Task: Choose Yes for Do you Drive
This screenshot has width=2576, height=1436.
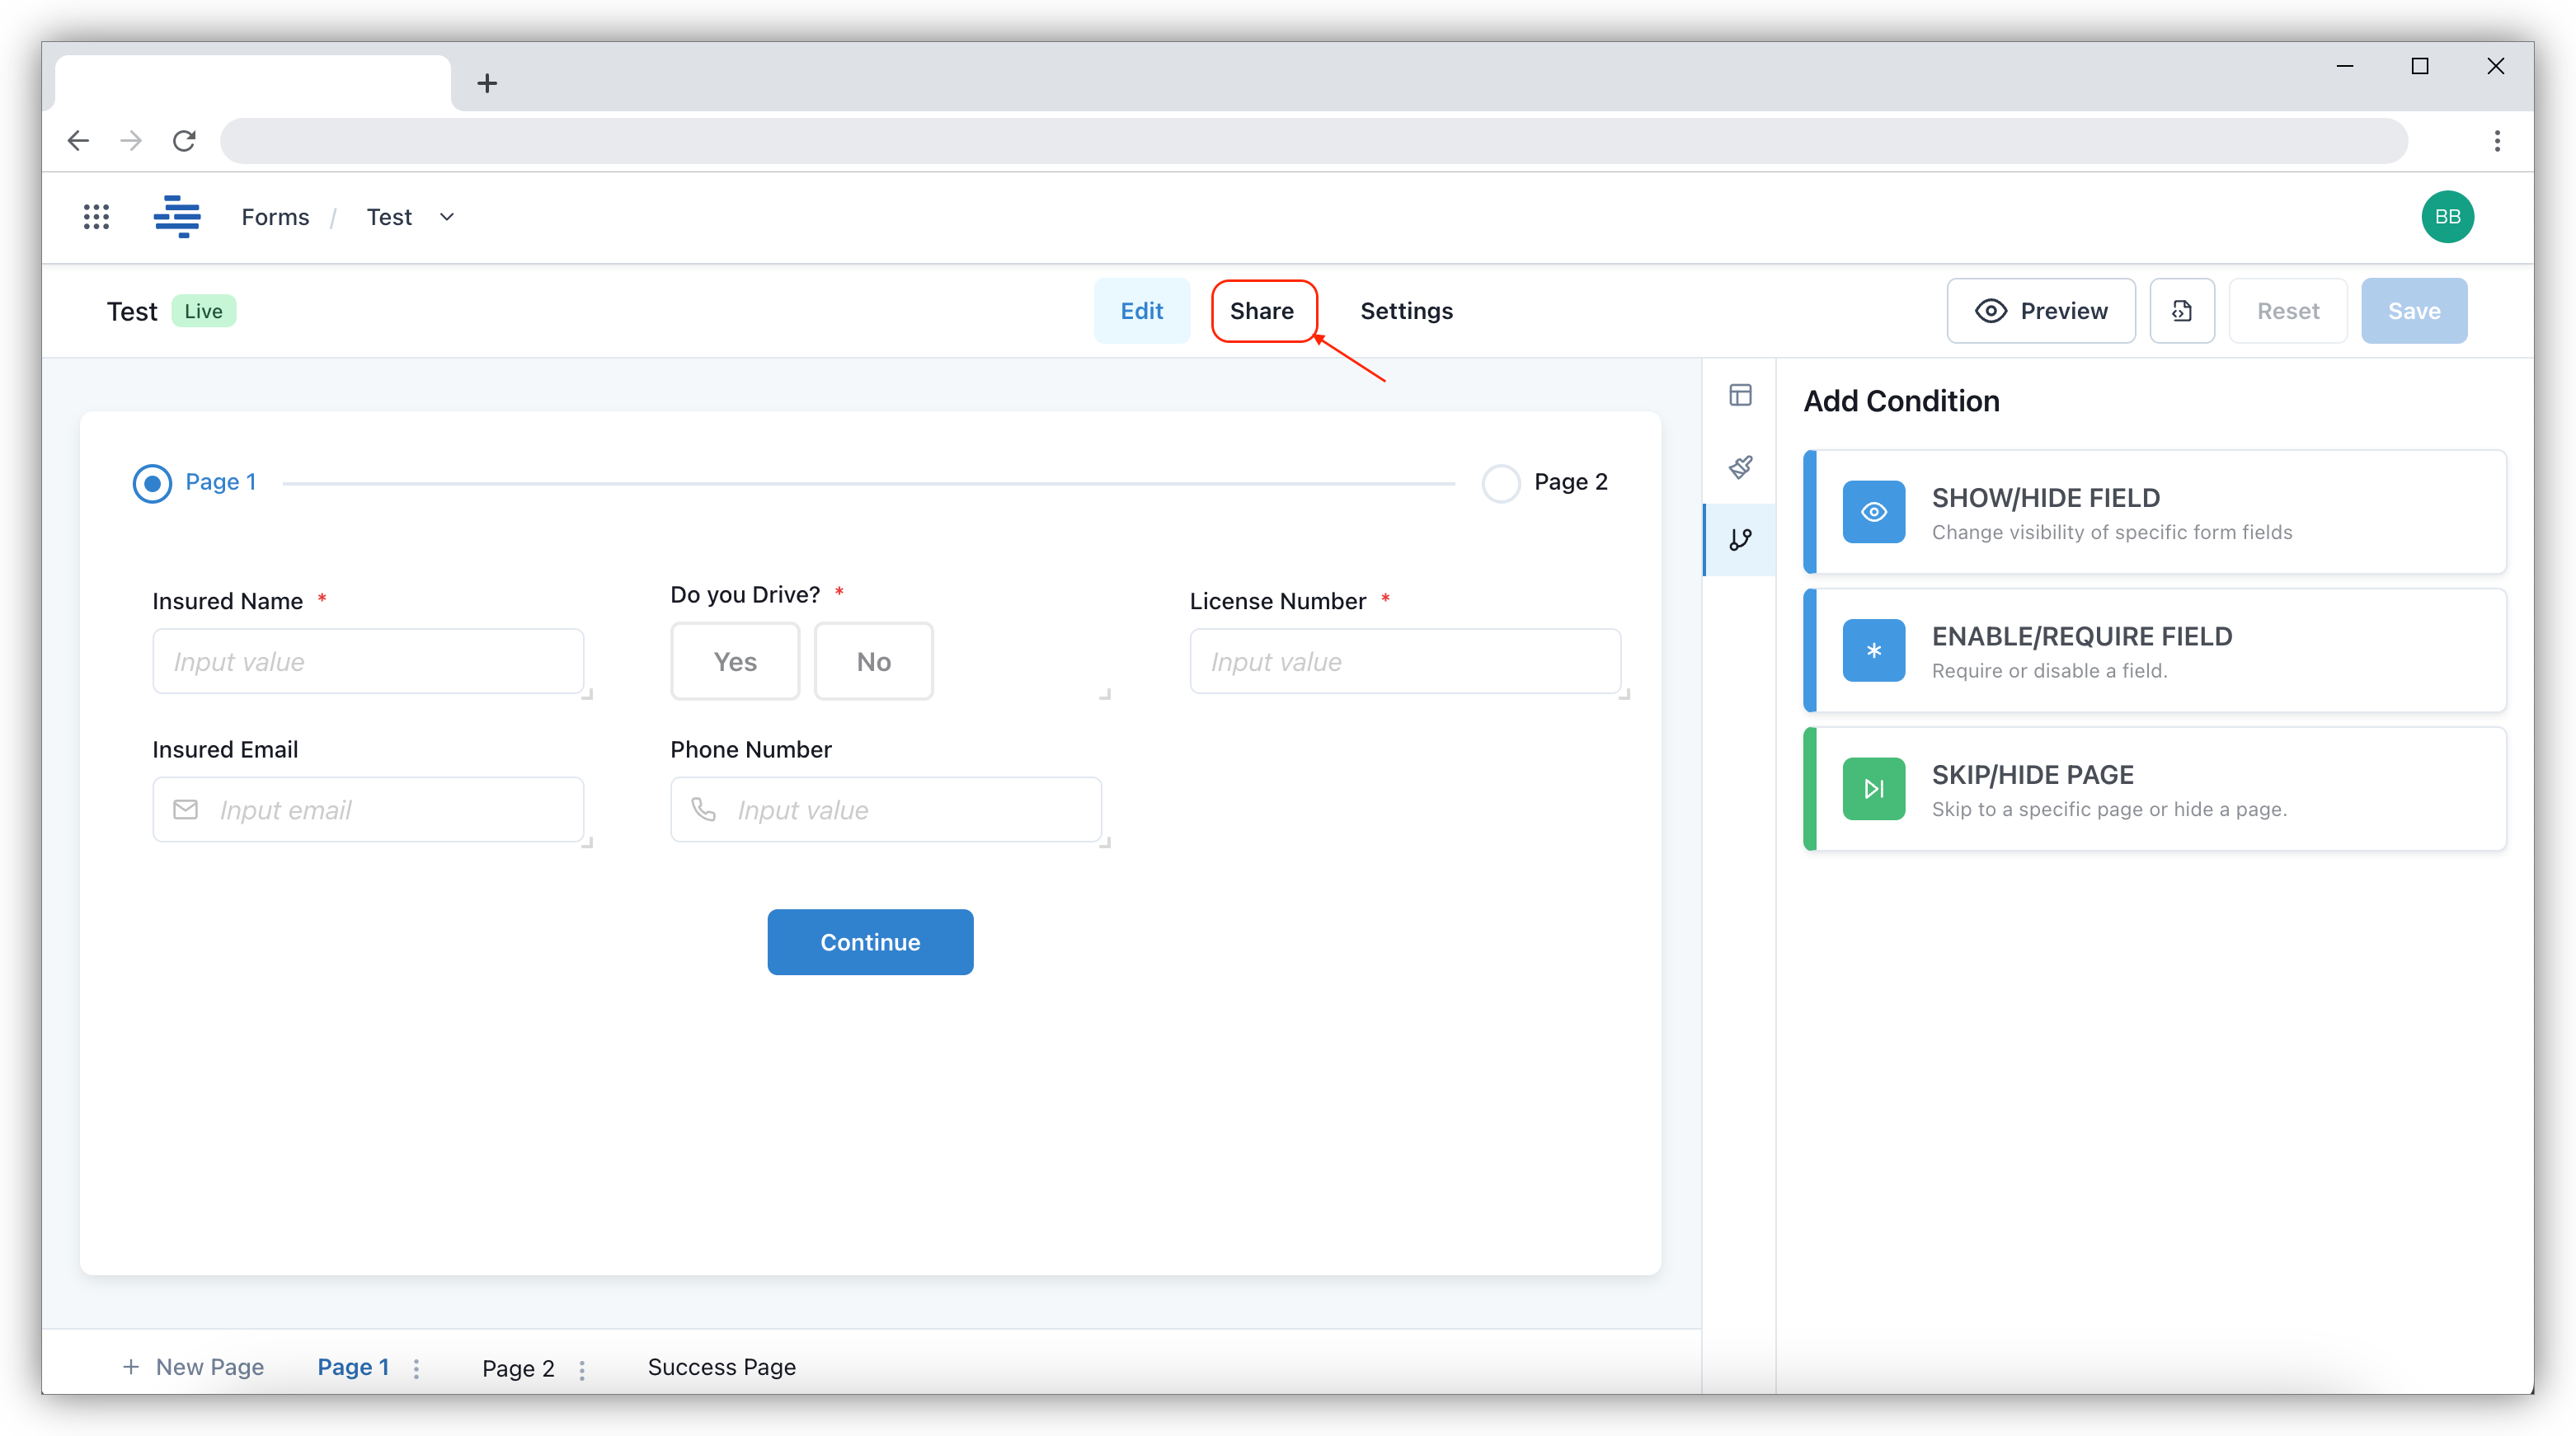Action: tap(735, 661)
